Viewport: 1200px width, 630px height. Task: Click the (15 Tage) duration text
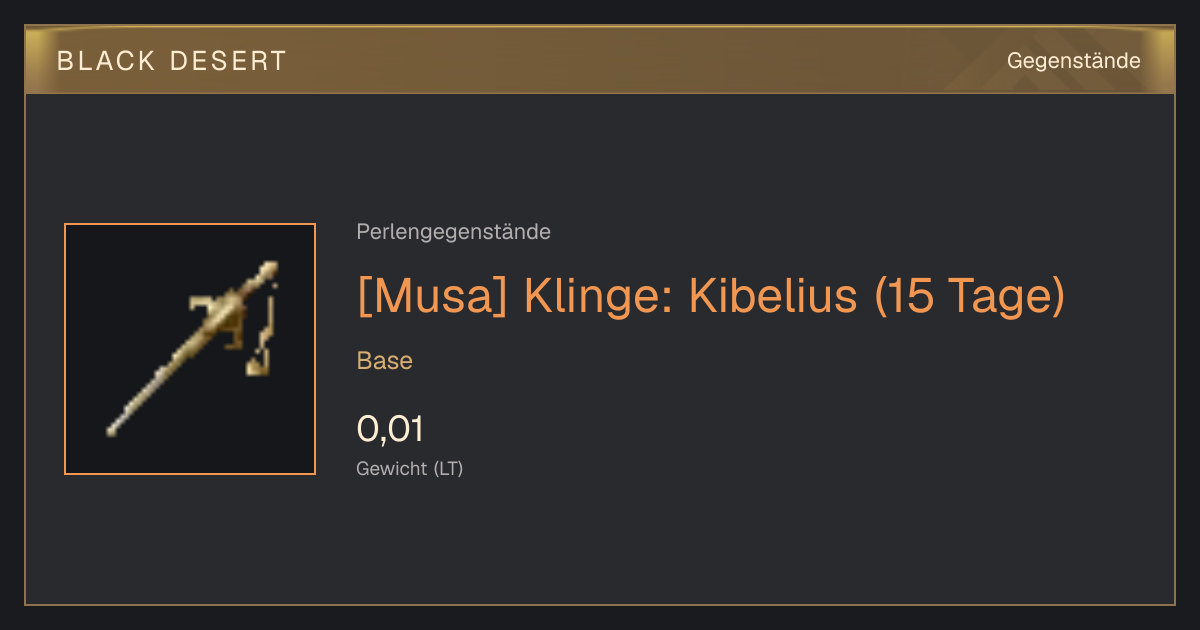[969, 296]
